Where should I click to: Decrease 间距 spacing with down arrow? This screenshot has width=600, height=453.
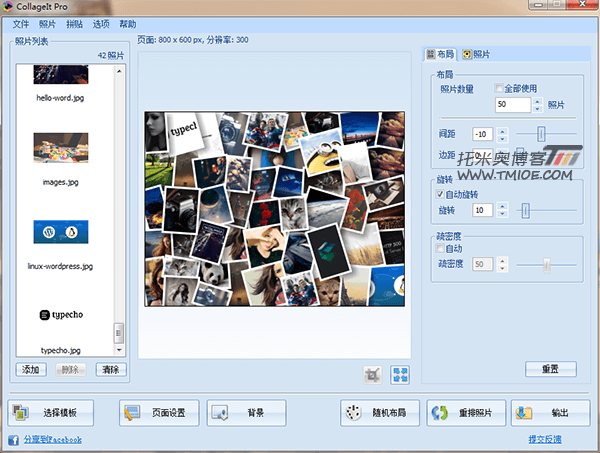tap(502, 138)
